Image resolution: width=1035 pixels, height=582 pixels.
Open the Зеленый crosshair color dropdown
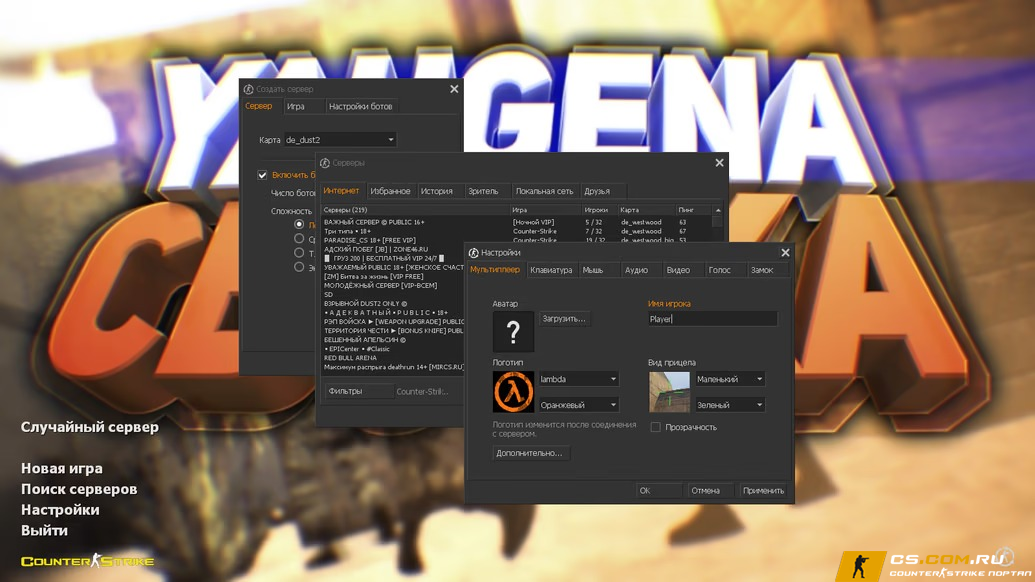click(729, 404)
